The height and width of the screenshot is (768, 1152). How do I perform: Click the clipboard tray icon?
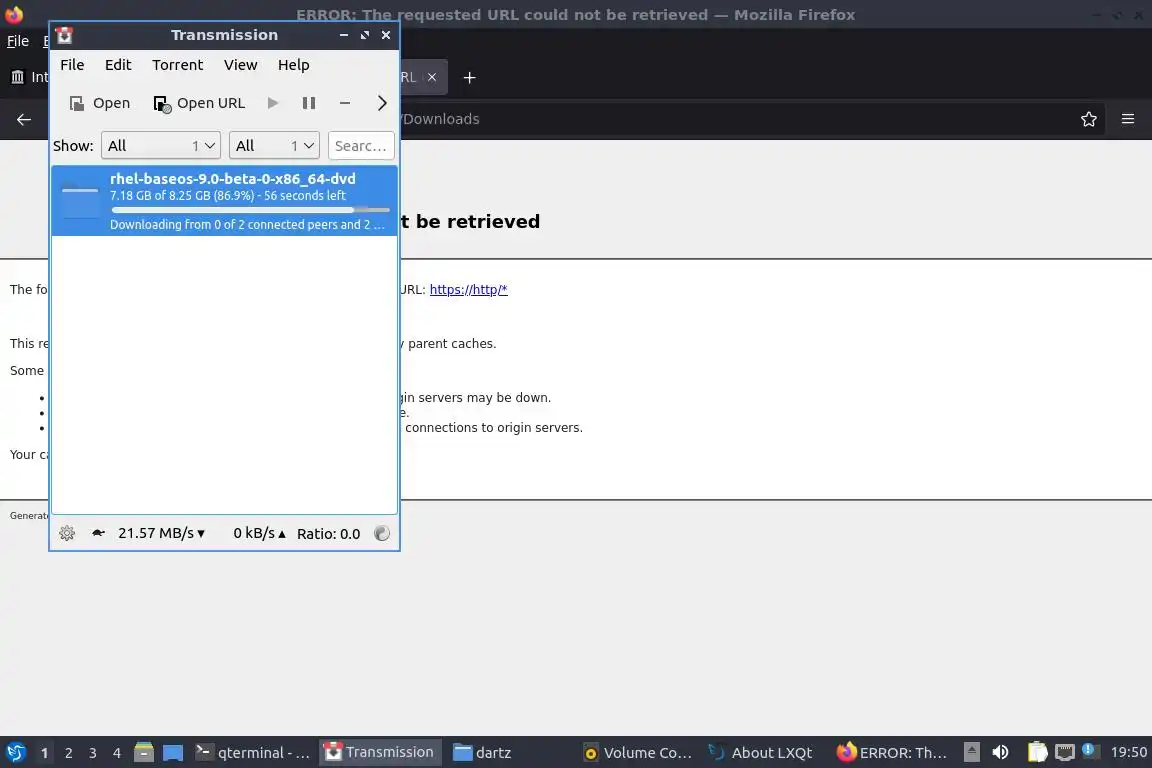pyautogui.click(x=1037, y=752)
